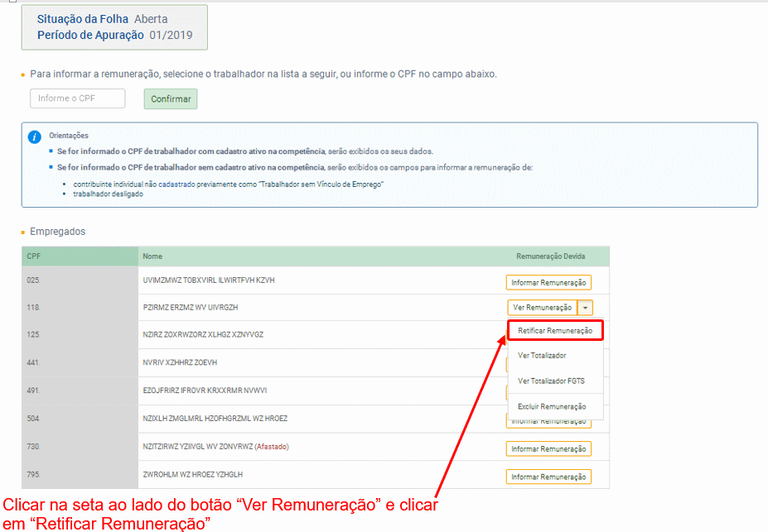
Task: Choose Ver Totalizador in the menu
Action: tap(542, 356)
